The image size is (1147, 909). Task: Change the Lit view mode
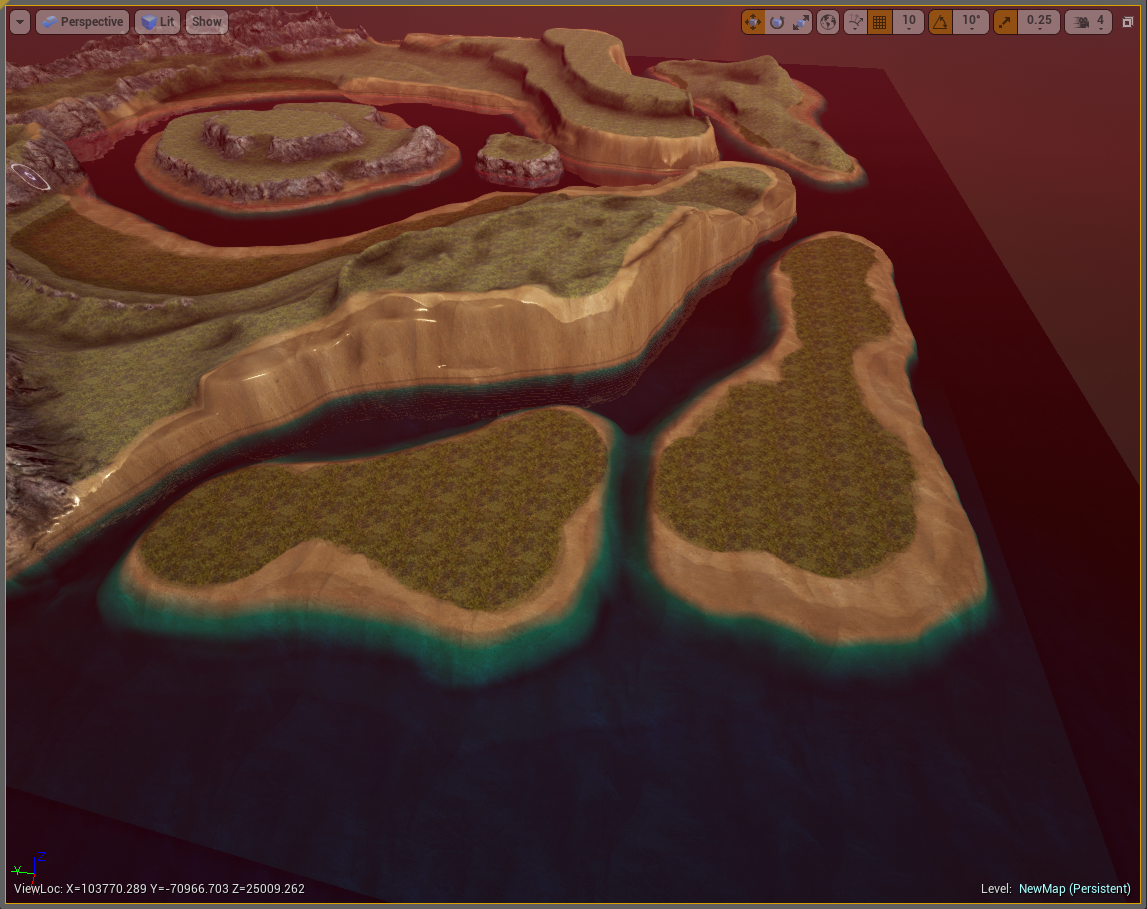tap(157, 22)
